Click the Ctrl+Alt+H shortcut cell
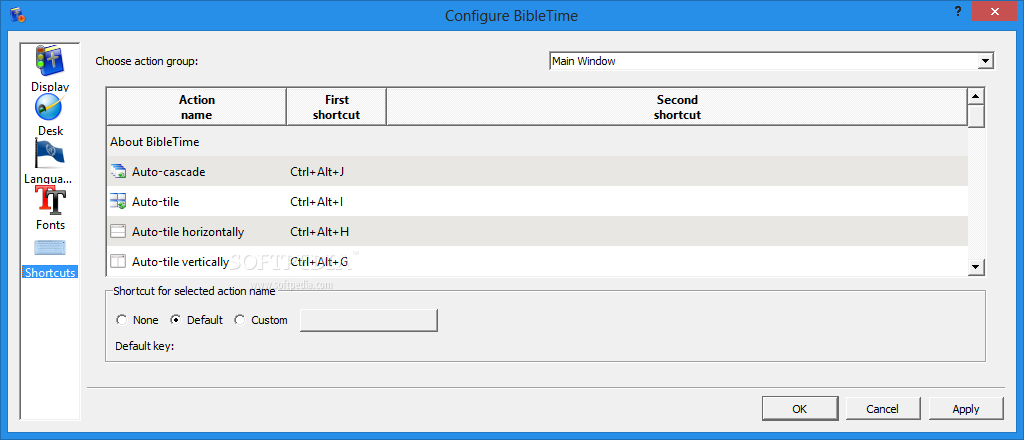Image resolution: width=1024 pixels, height=440 pixels. coord(319,232)
